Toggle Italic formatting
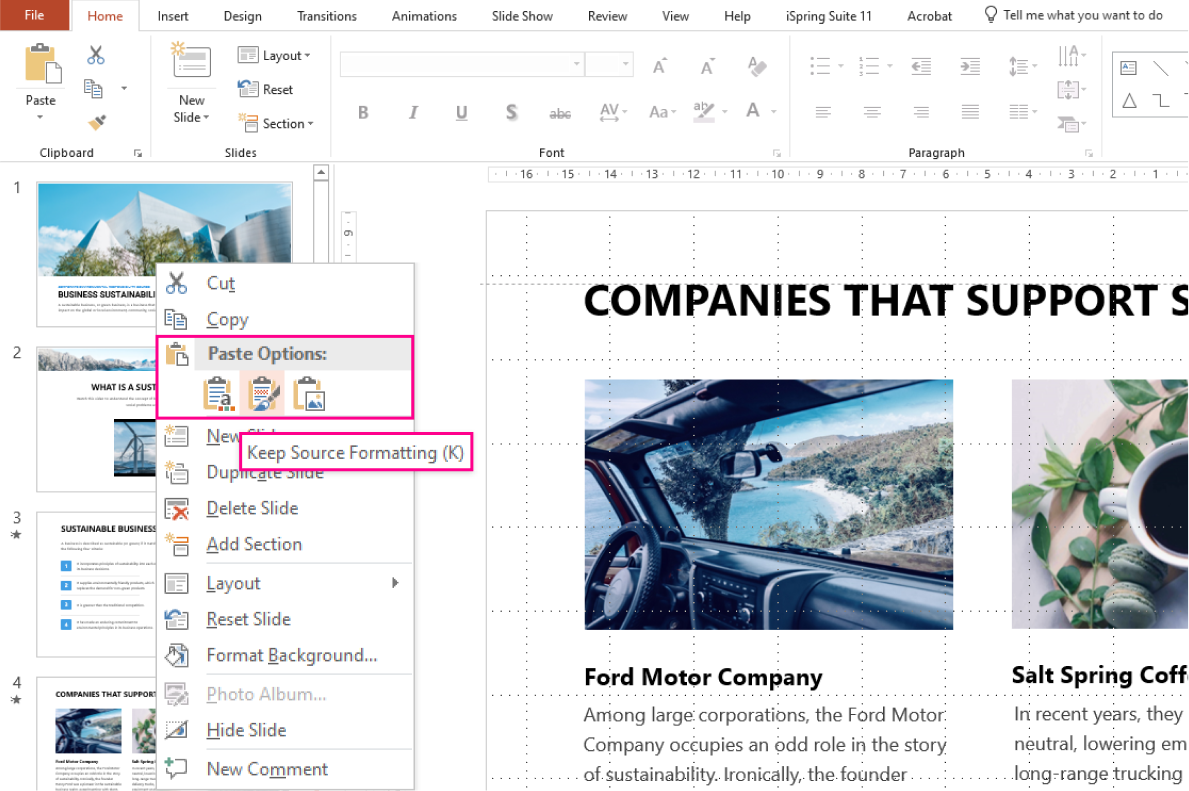 click(x=413, y=113)
